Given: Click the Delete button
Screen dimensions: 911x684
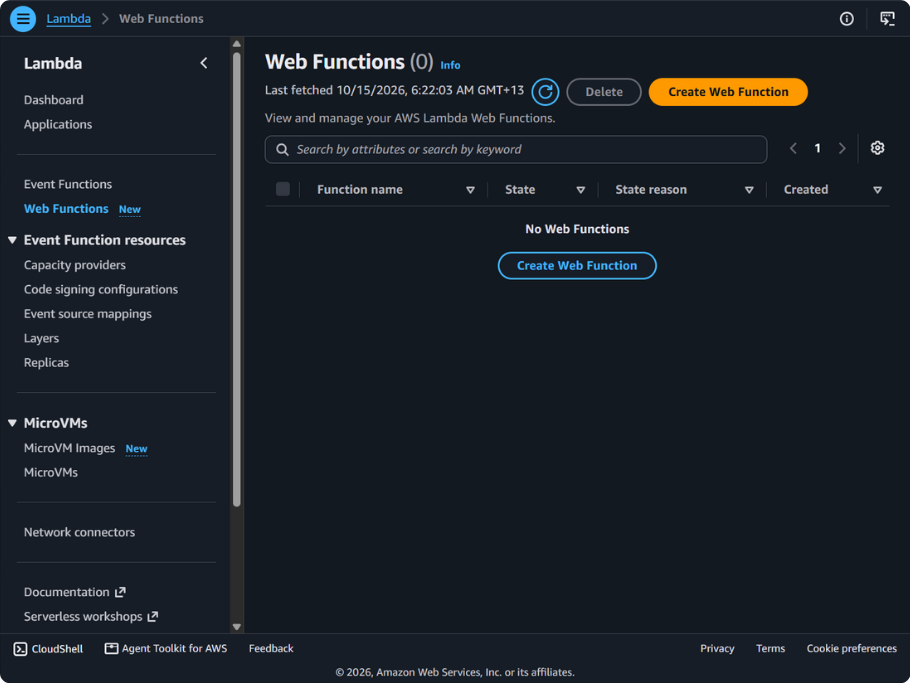Looking at the screenshot, I should (x=604, y=92).
